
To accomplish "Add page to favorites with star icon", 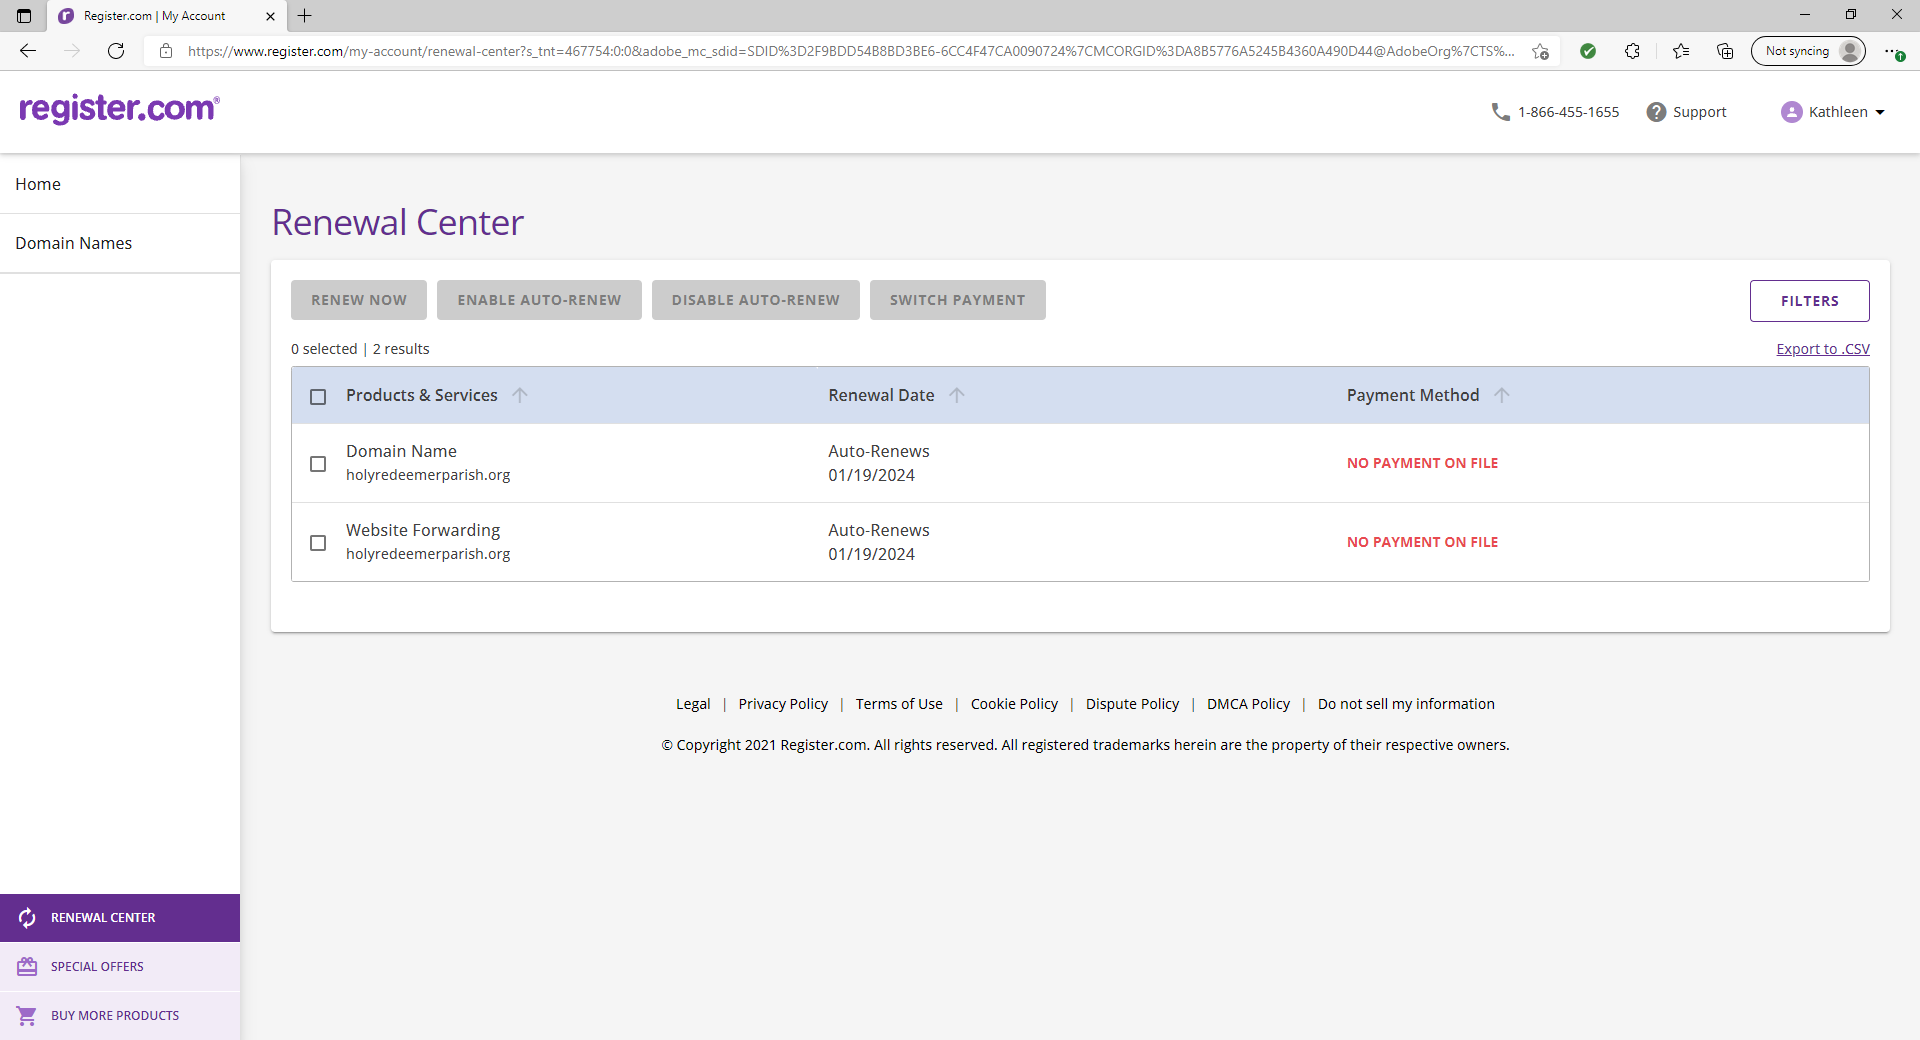I will click(1540, 51).
